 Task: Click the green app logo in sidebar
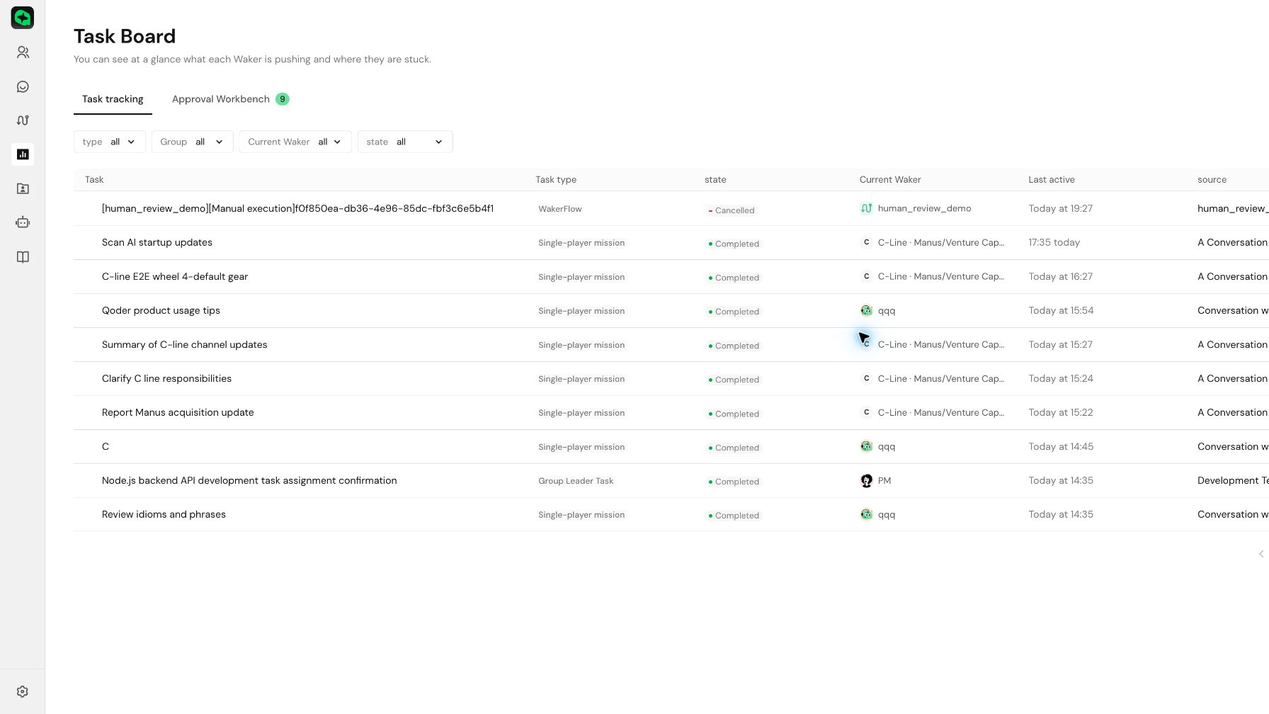[22, 18]
